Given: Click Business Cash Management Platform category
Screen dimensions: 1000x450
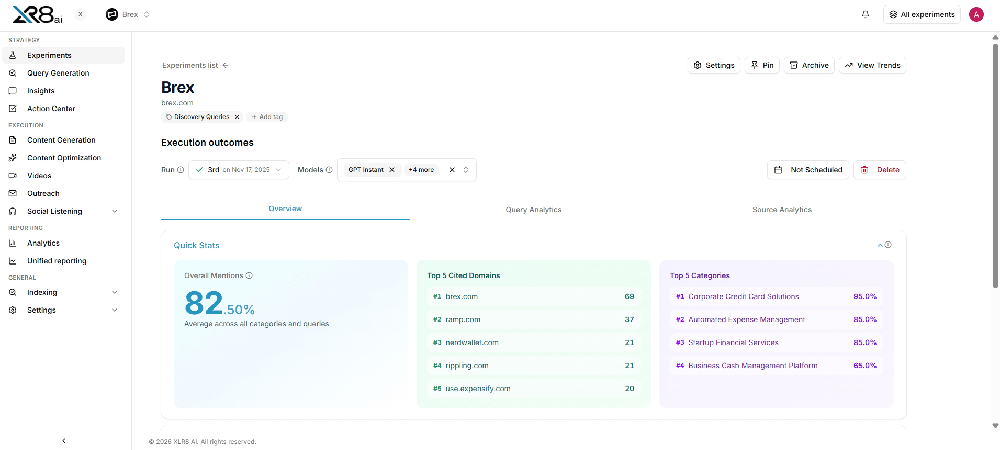Looking at the screenshot, I should tap(776, 366).
